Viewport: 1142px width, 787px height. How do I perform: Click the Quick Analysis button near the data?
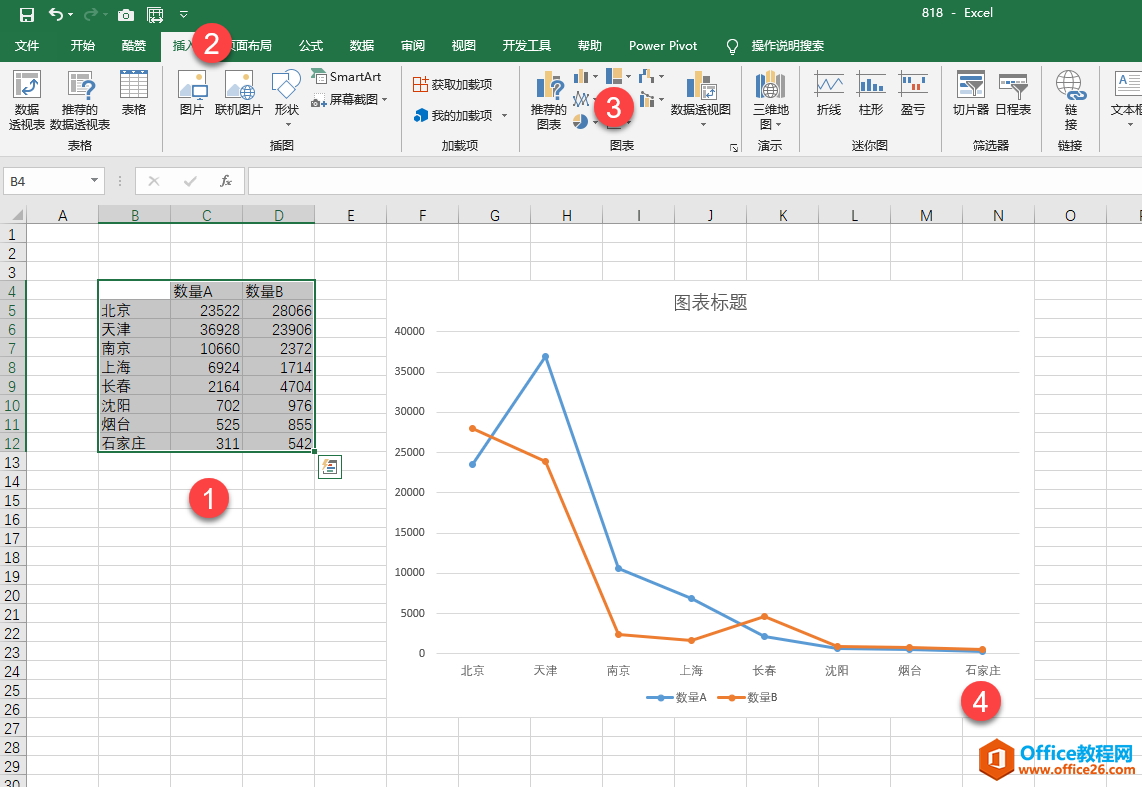[329, 466]
